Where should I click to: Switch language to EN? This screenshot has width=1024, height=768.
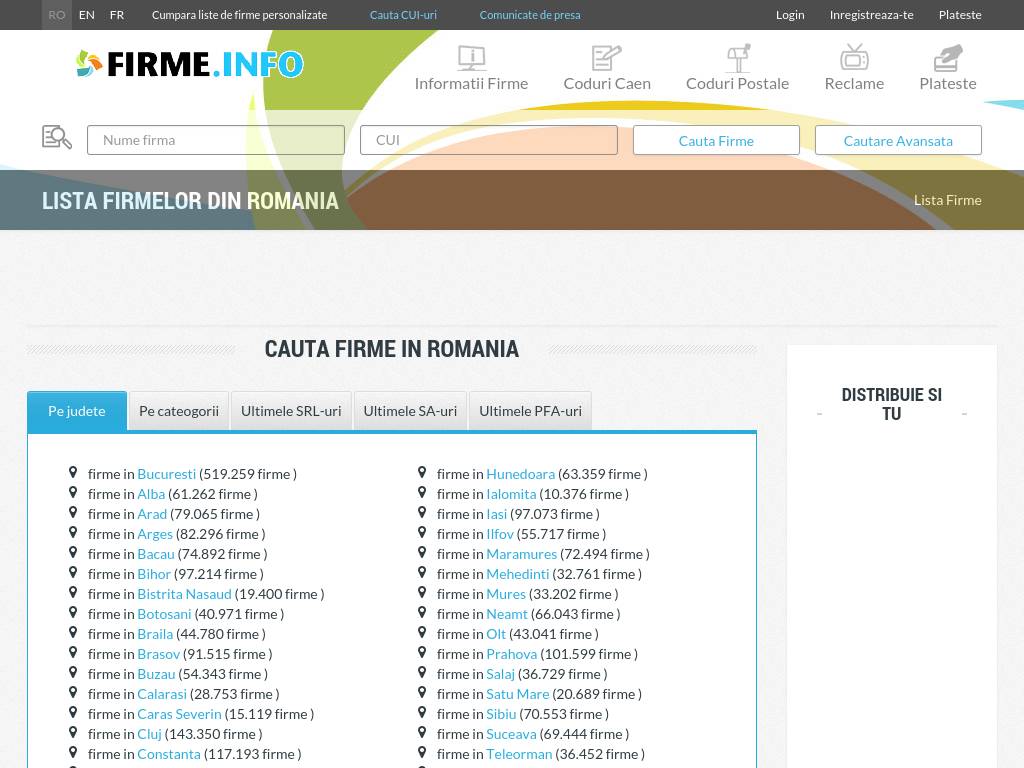(x=87, y=15)
